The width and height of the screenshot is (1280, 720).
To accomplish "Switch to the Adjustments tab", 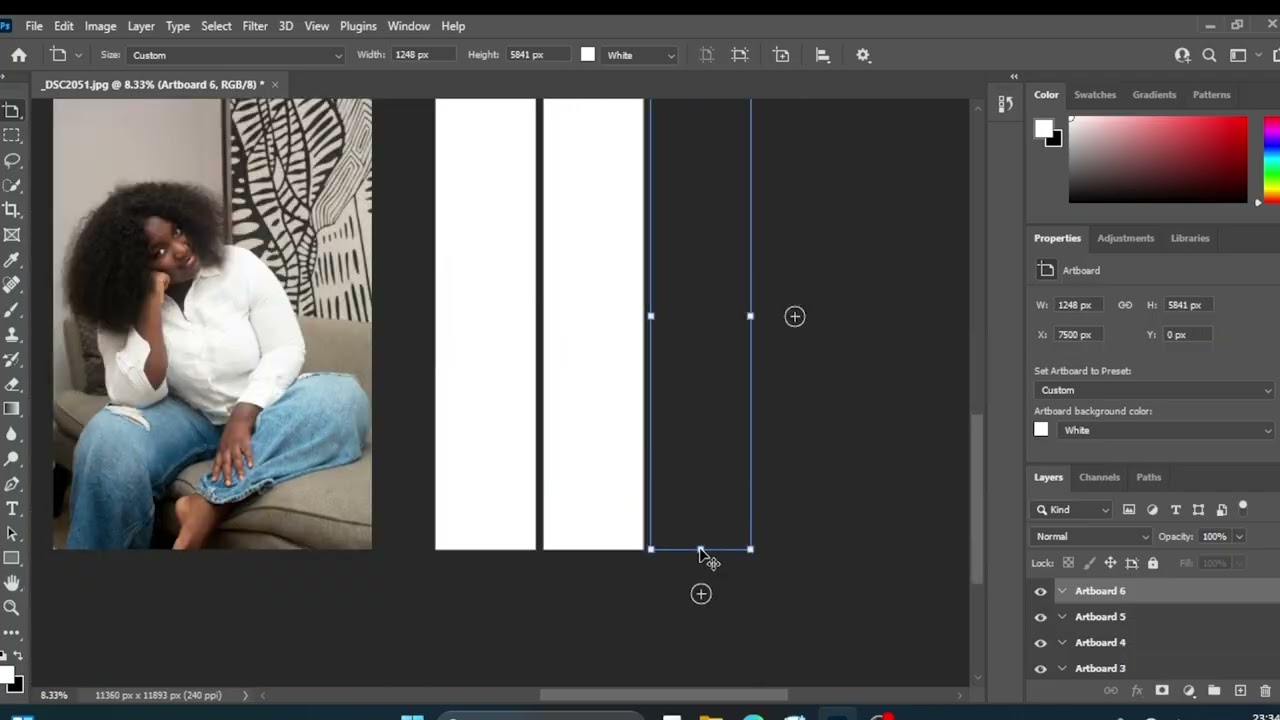I will (1125, 238).
